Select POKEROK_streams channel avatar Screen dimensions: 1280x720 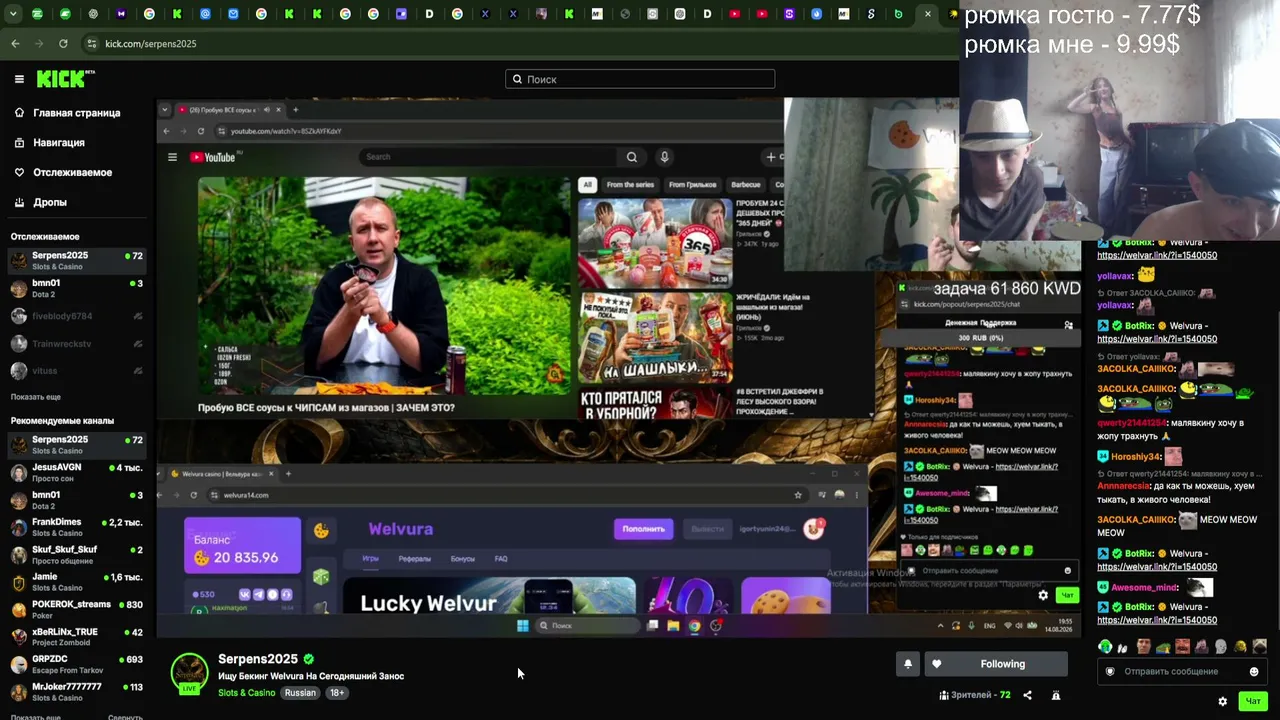[x=18, y=610]
